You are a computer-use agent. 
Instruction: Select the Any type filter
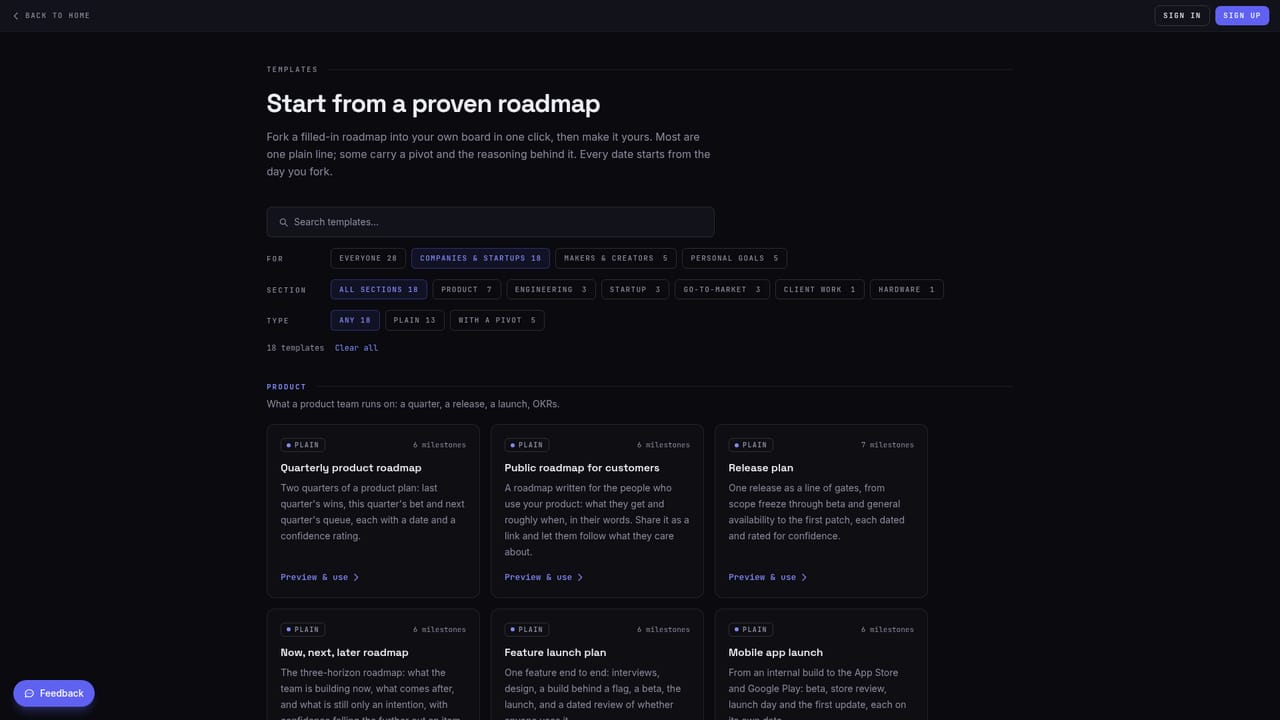(x=355, y=320)
